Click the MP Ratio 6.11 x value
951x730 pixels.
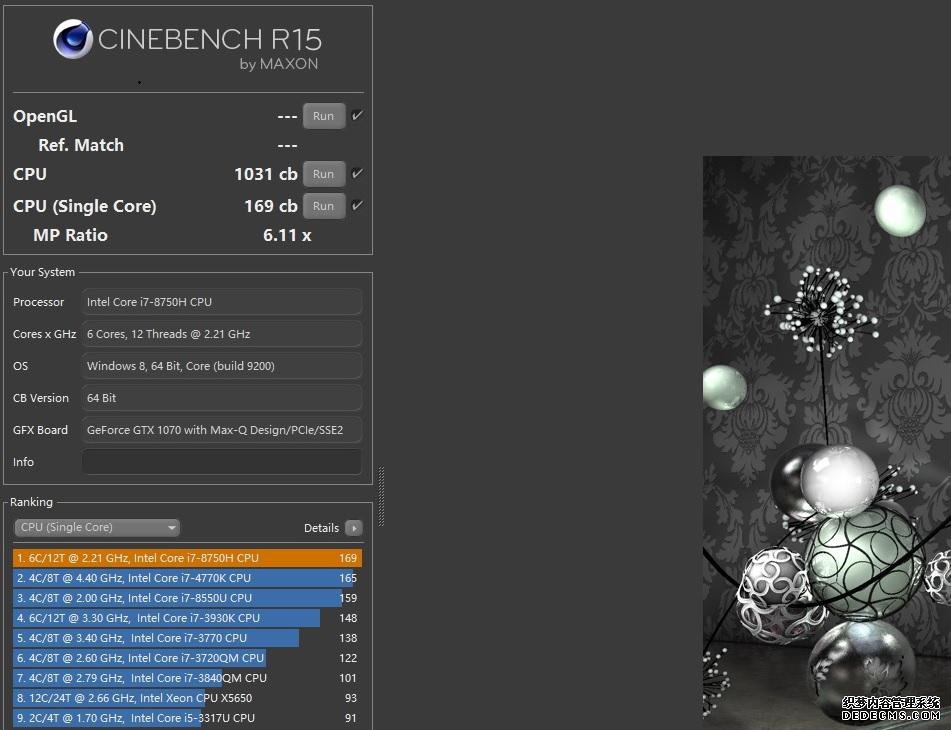(x=287, y=235)
